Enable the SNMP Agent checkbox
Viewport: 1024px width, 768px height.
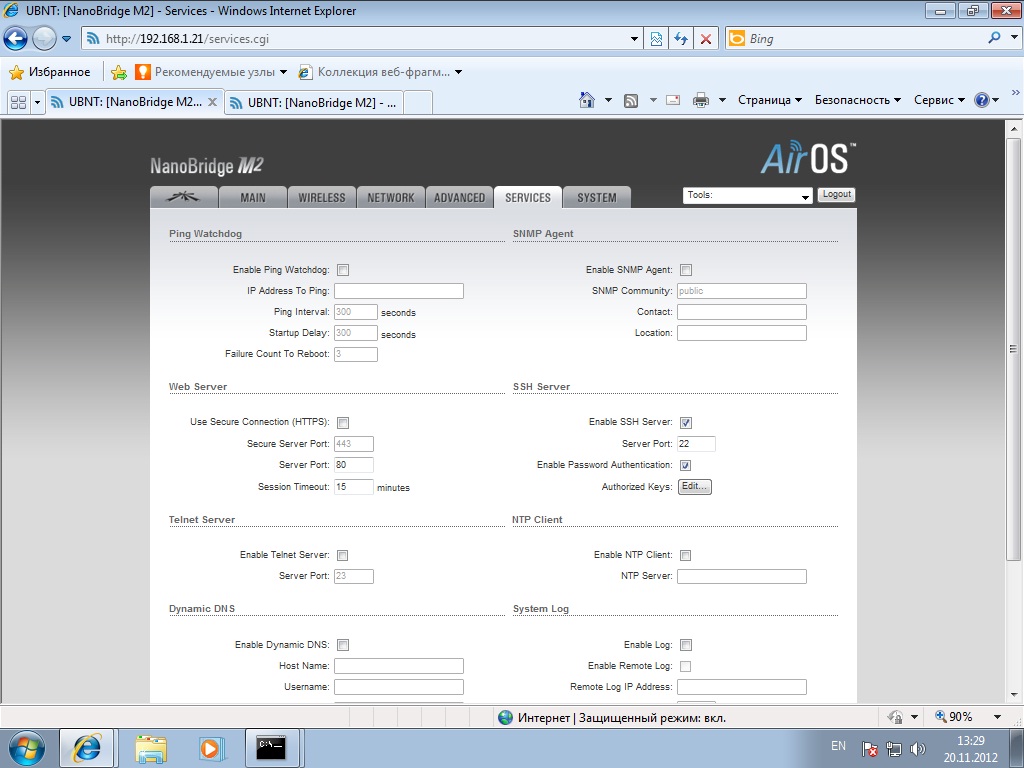[x=686, y=270]
